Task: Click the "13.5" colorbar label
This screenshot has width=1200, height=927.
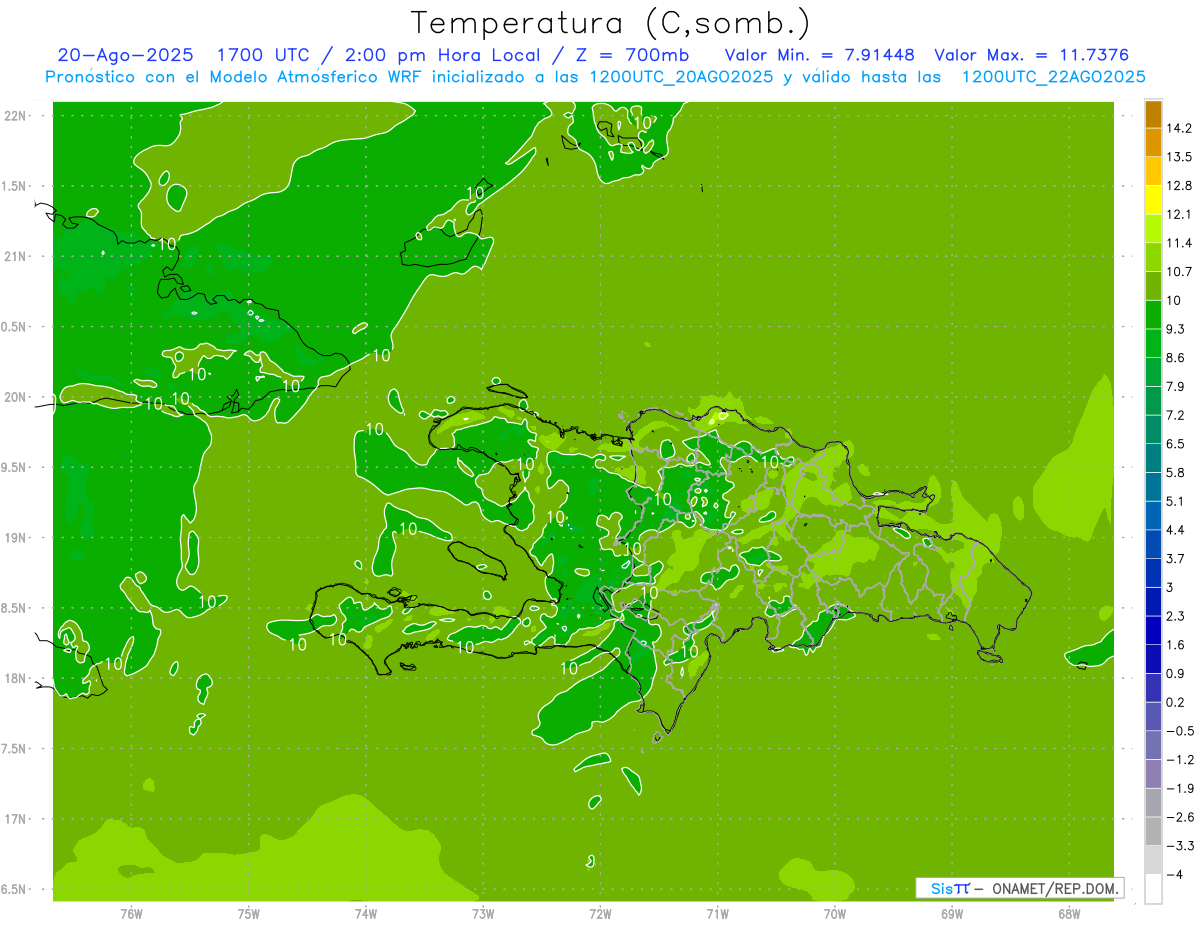Action: [1179, 157]
